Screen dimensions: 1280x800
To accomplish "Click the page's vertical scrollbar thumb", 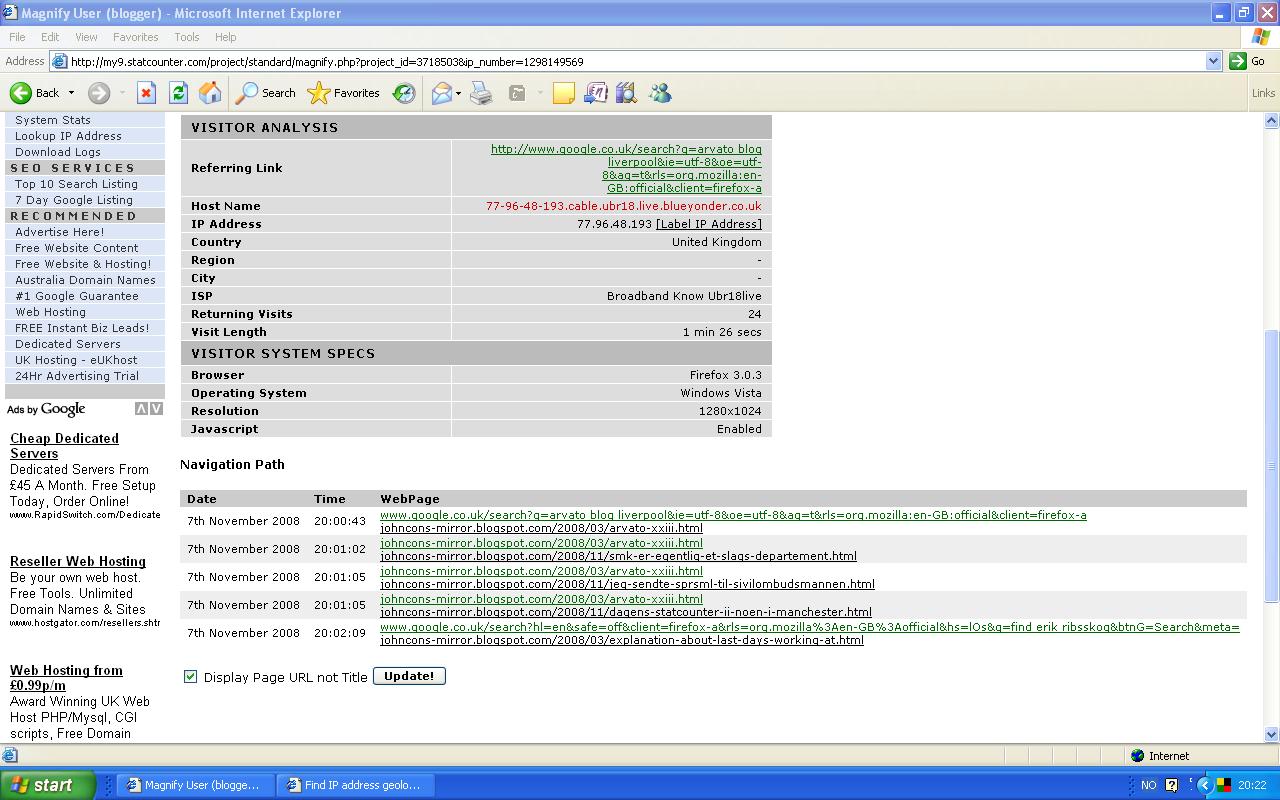I will point(1272,465).
